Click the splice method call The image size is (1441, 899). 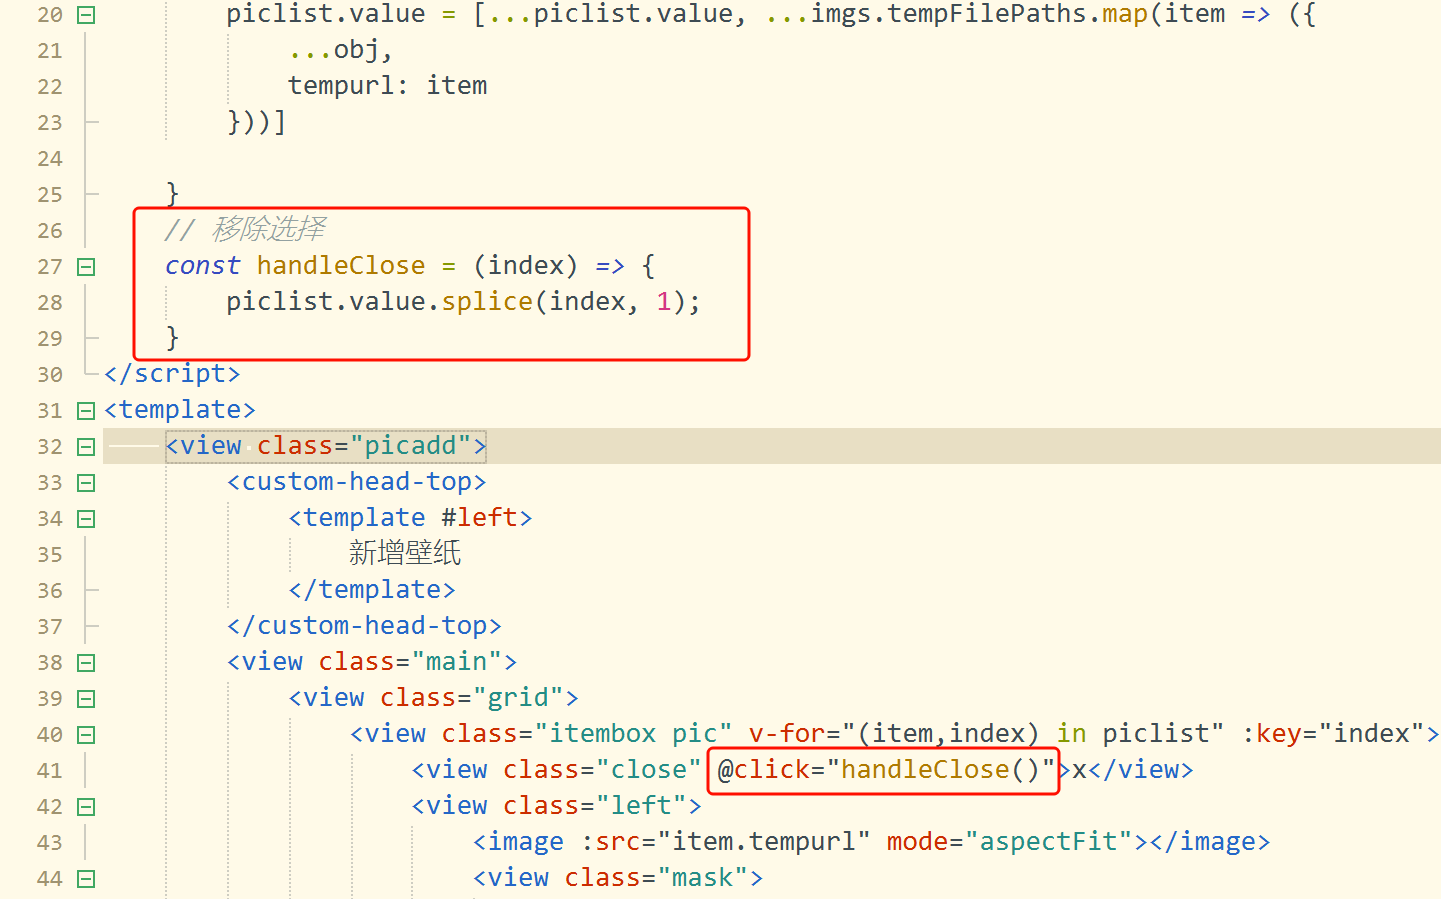click(487, 302)
